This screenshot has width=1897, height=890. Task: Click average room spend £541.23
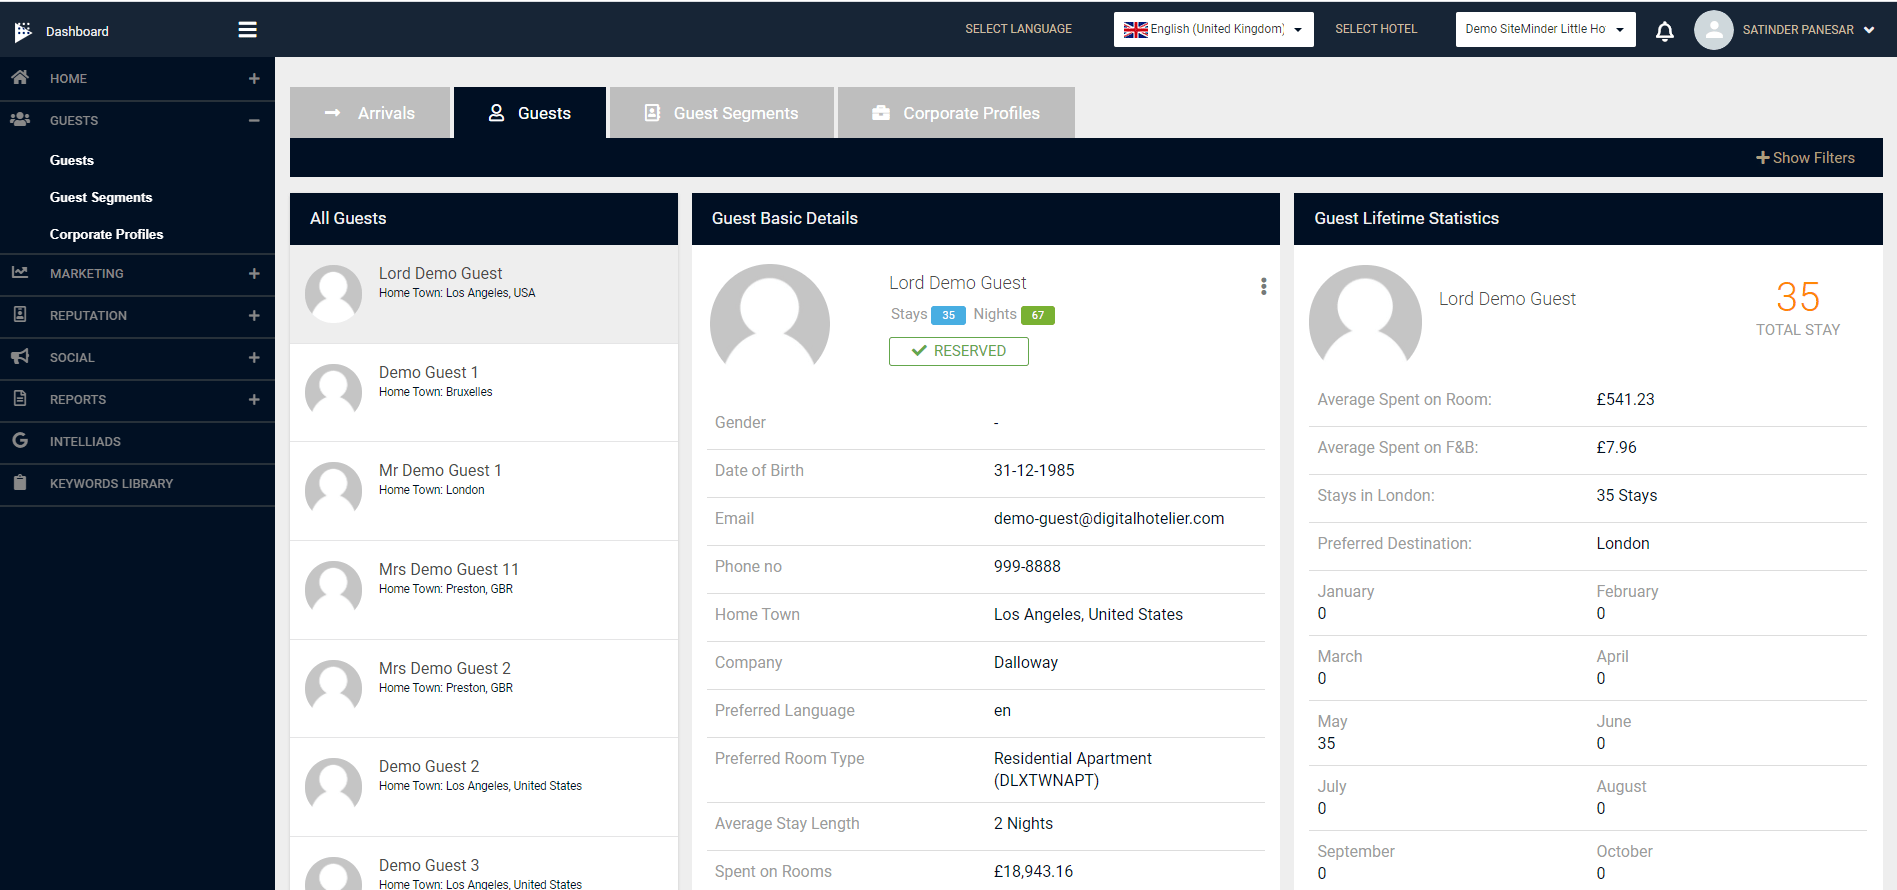click(1625, 399)
